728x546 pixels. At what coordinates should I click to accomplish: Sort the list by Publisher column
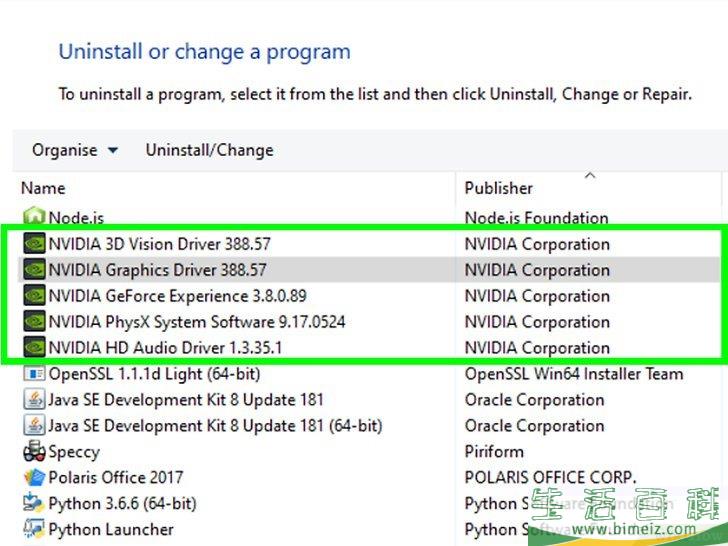click(499, 188)
